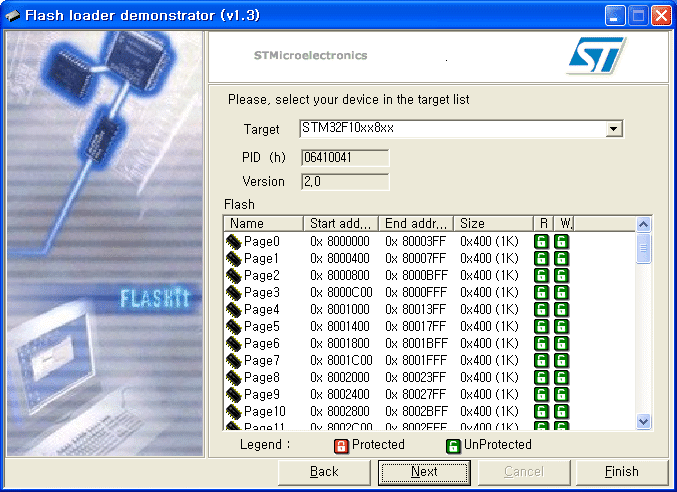This screenshot has width=677, height=492.
Task: Click Page4 write protection lock icon
Action: [561, 309]
